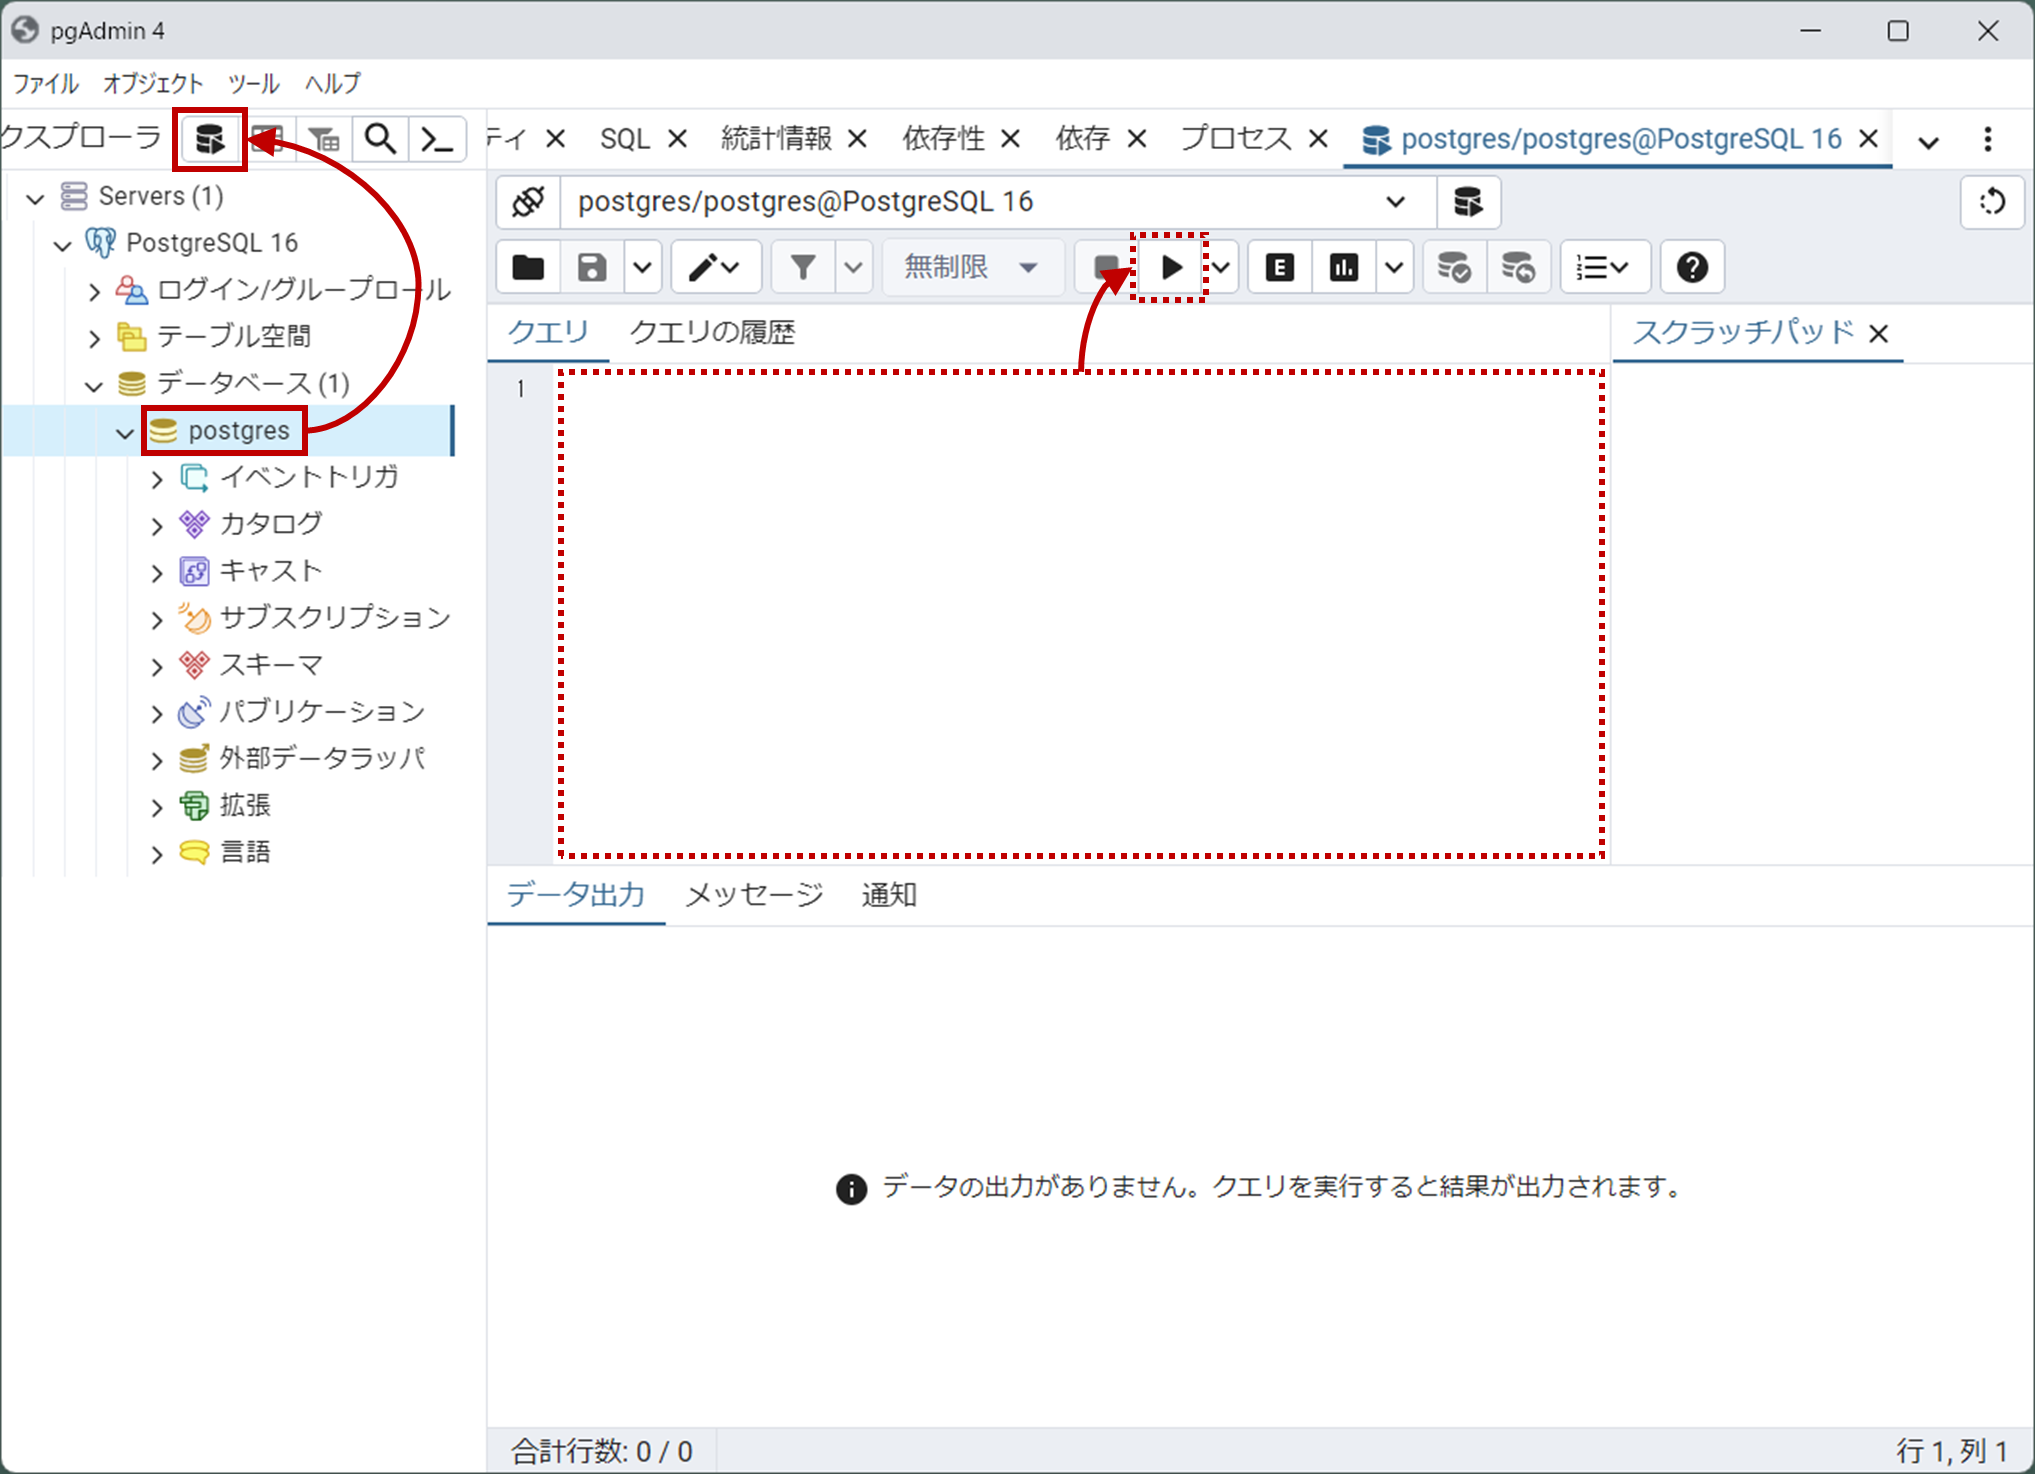Image resolution: width=2035 pixels, height=1474 pixels.
Task: Click the Commit transaction icon
Action: coord(1453,267)
